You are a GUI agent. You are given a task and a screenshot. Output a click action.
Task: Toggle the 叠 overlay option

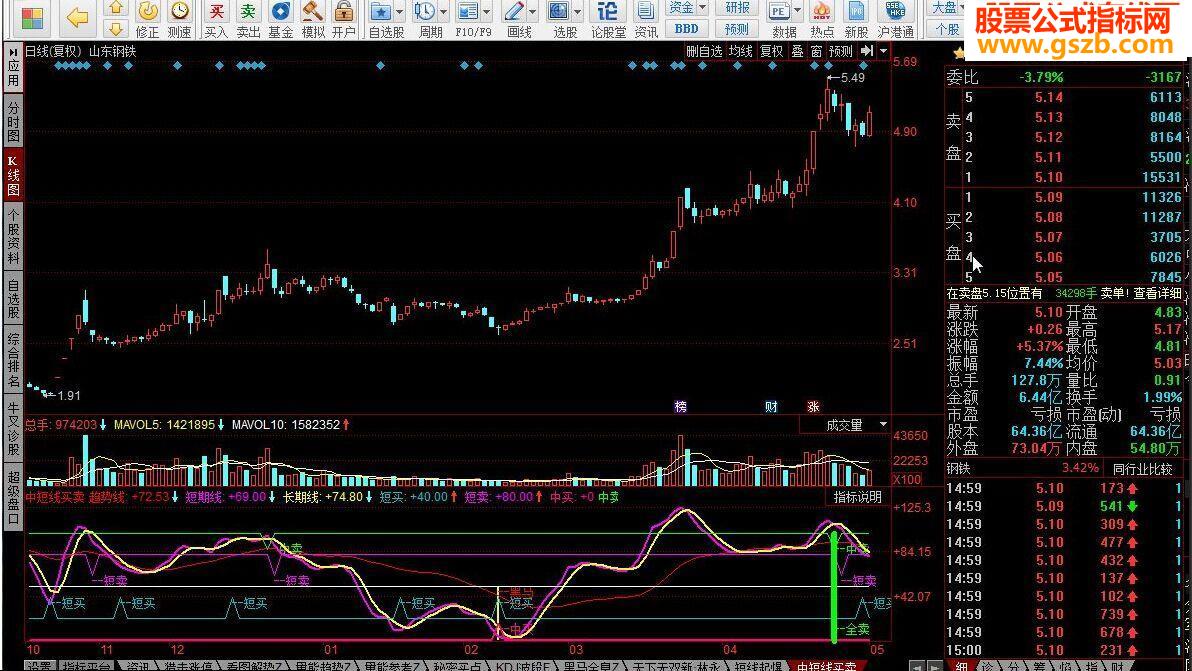click(x=797, y=51)
